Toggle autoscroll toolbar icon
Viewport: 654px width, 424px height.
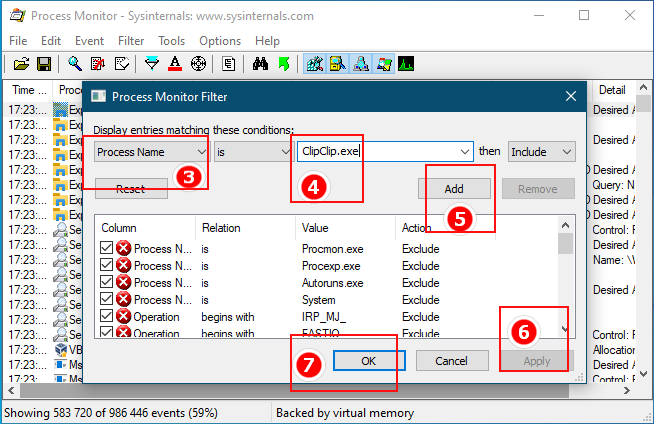(x=98, y=64)
